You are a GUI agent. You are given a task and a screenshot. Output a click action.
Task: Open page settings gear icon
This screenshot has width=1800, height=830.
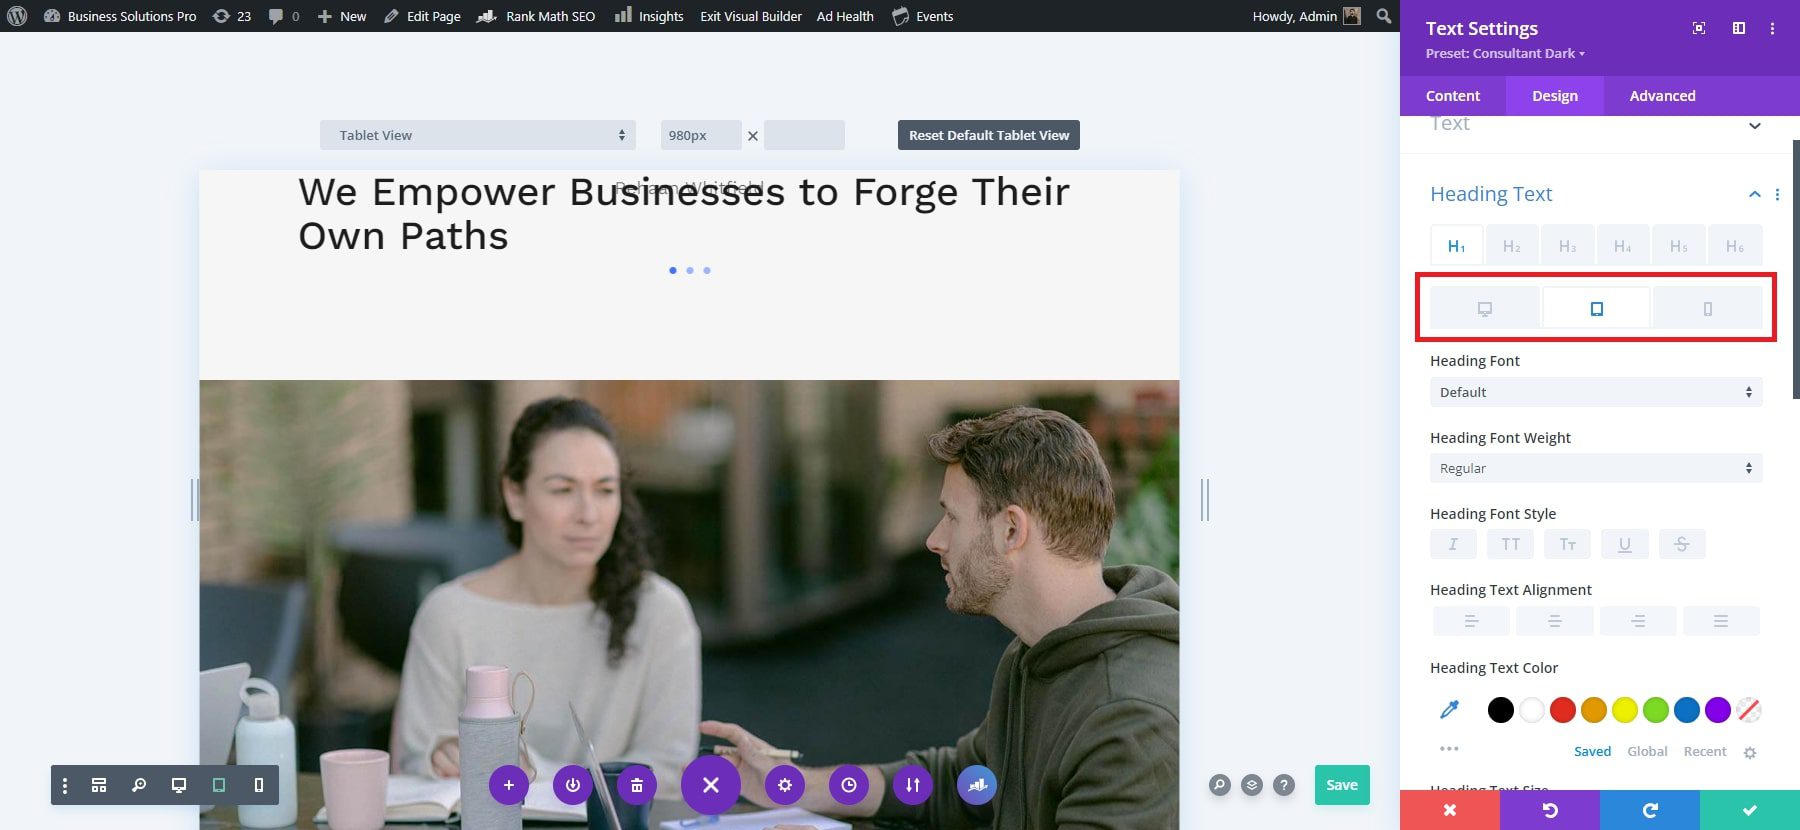click(784, 785)
